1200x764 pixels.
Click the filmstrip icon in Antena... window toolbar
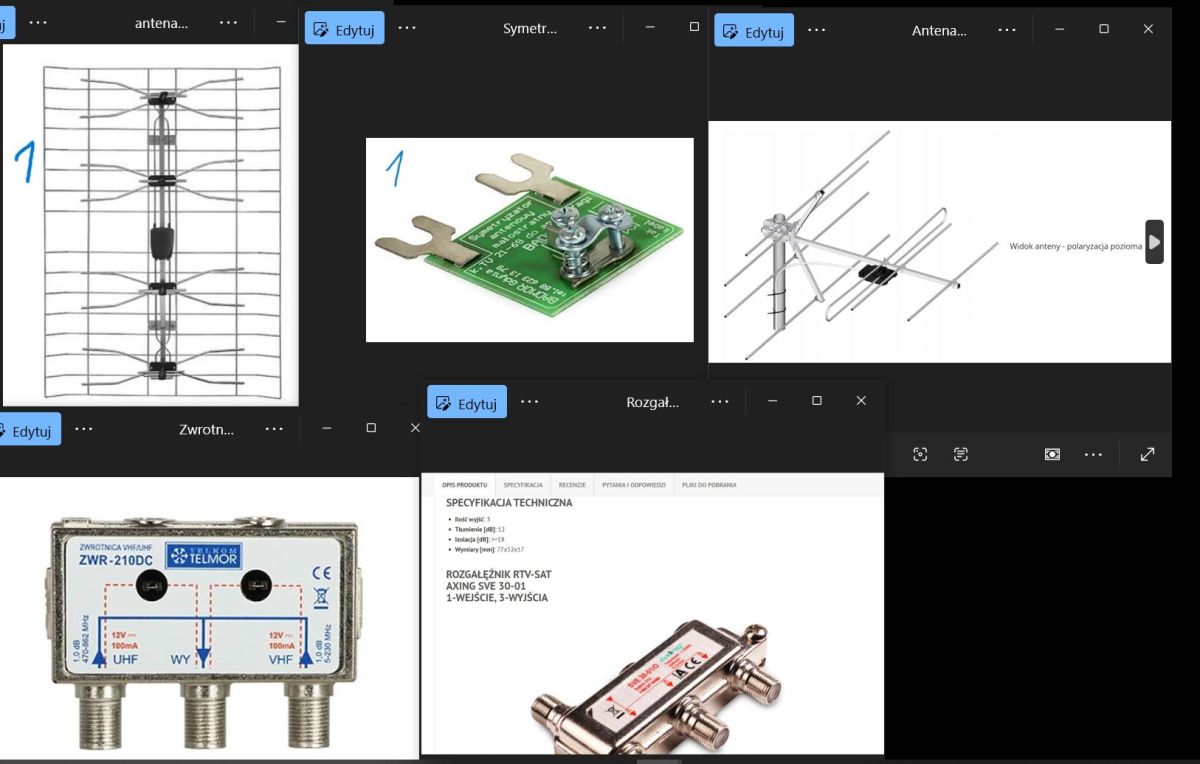(1052, 454)
